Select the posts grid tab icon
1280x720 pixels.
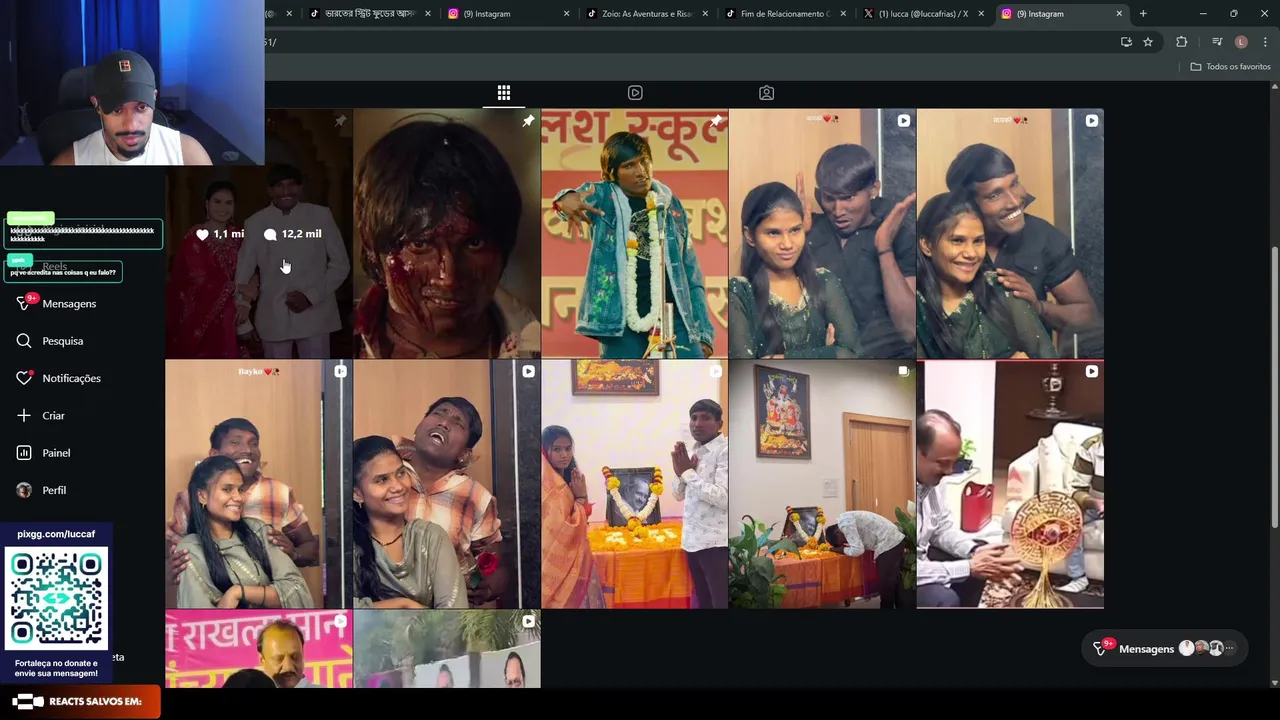coord(504,93)
